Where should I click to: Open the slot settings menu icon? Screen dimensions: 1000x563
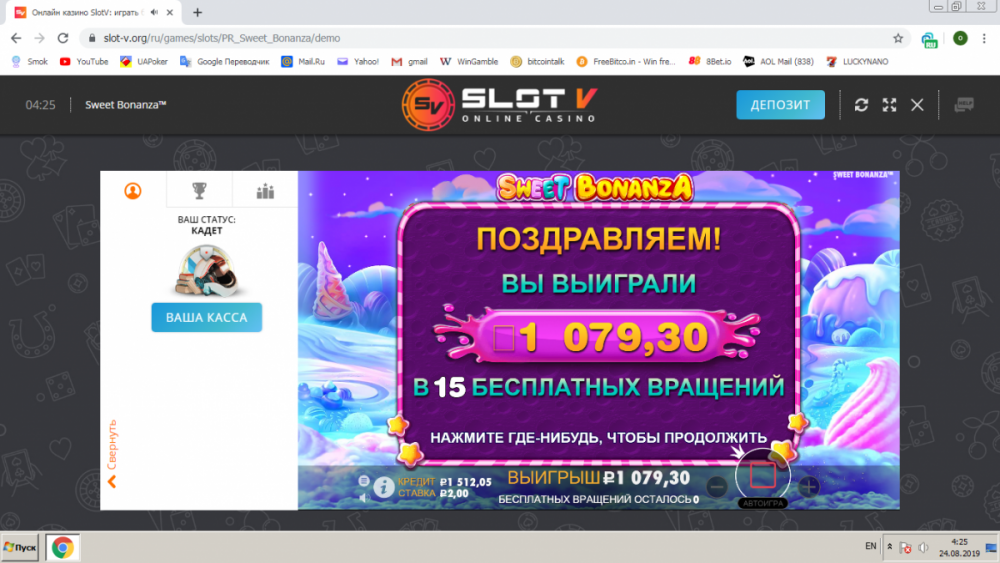pos(364,481)
